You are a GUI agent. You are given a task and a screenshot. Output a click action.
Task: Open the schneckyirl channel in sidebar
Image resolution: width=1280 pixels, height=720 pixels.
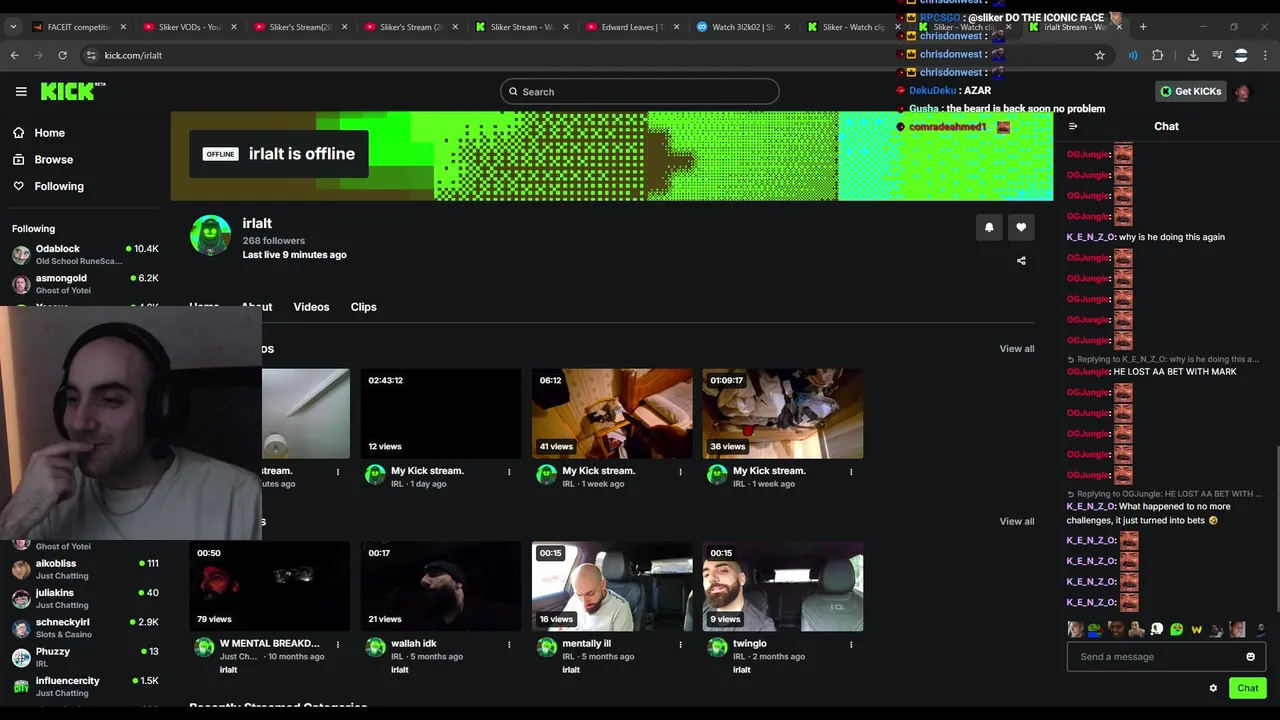coord(85,628)
